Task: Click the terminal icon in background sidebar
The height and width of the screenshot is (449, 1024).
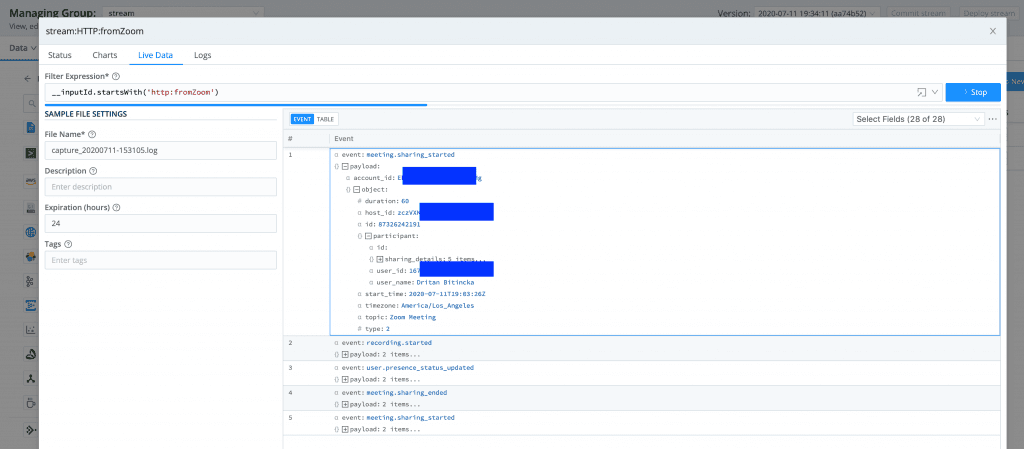Action: click(31, 153)
